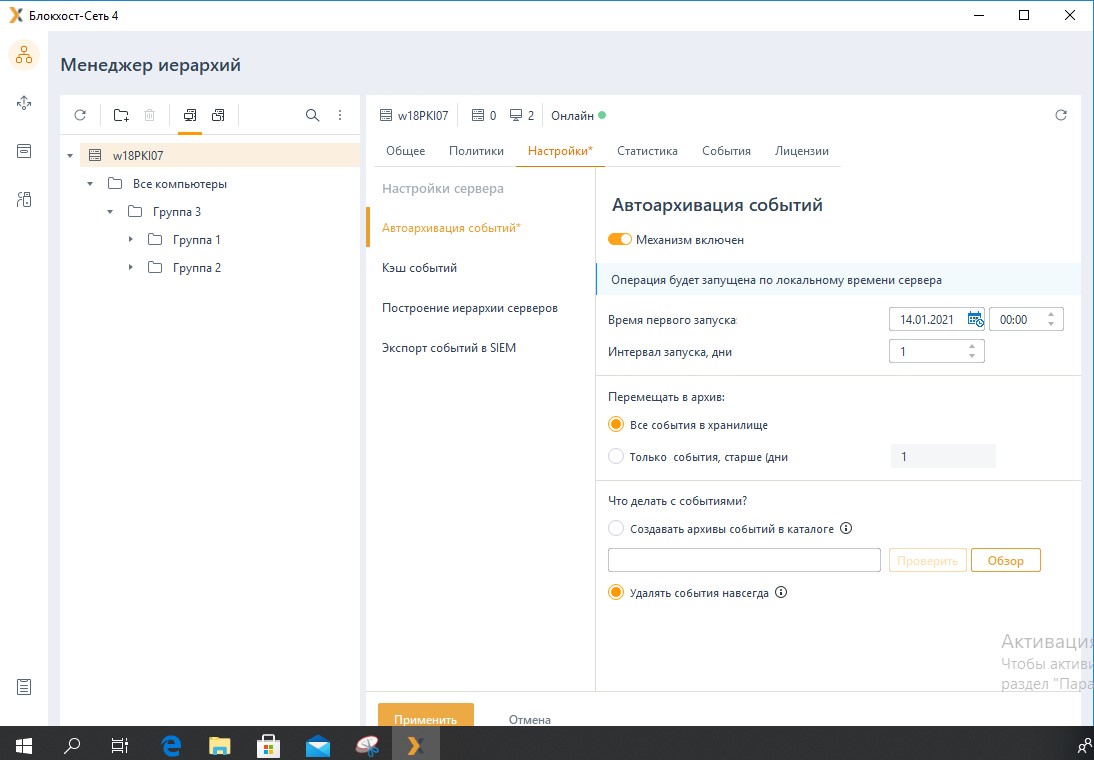
Task: Open 'Построение иерархии серверов' section
Action: pos(470,308)
